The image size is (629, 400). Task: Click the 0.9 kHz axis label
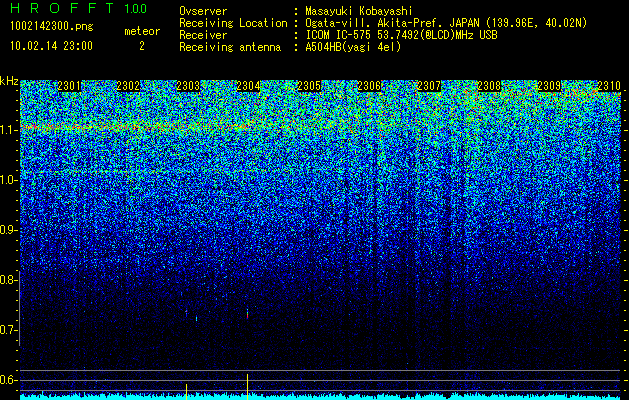click(8, 230)
